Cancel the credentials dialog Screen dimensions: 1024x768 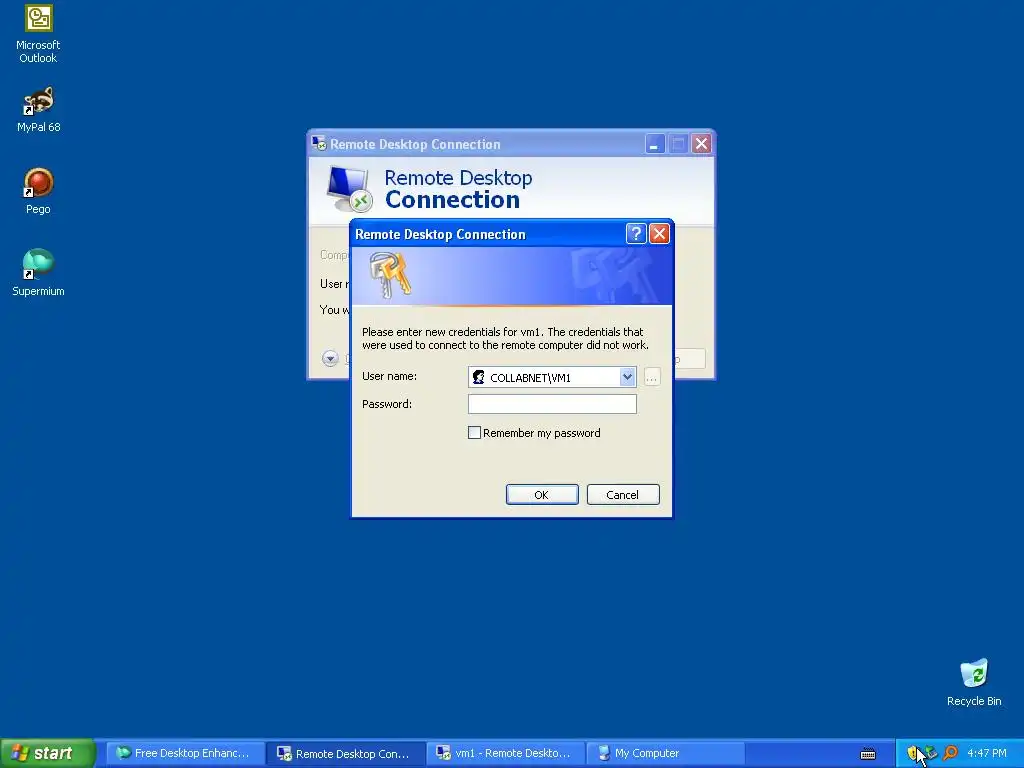tap(623, 494)
